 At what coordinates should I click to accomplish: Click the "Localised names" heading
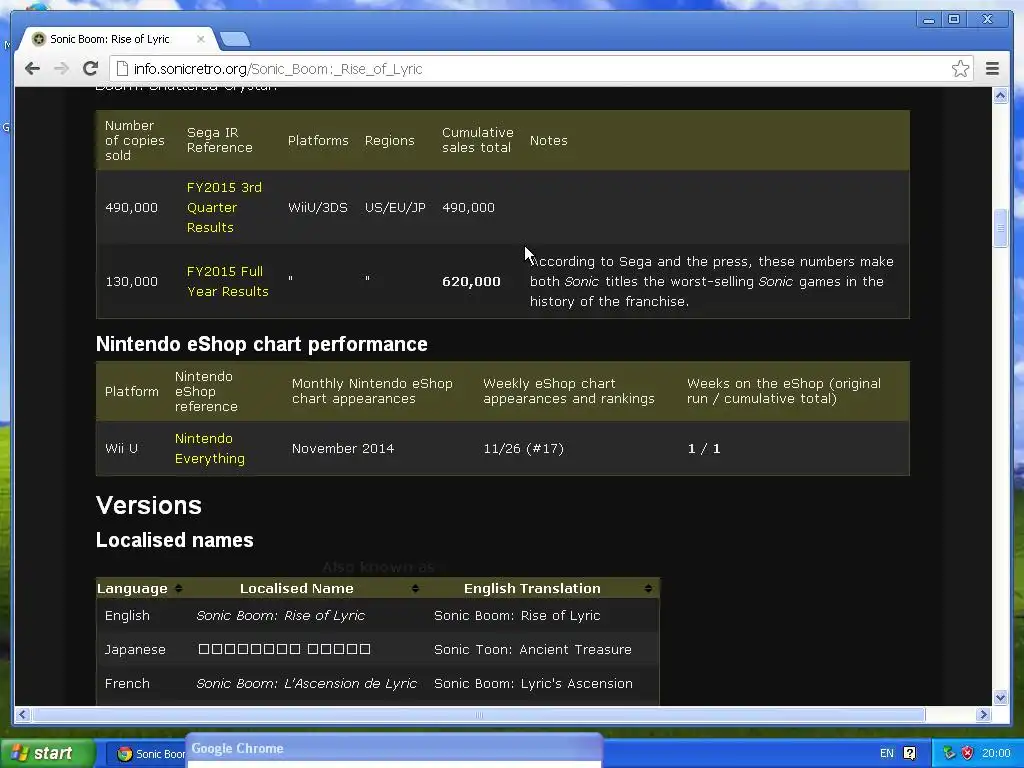pyautogui.click(x=174, y=540)
